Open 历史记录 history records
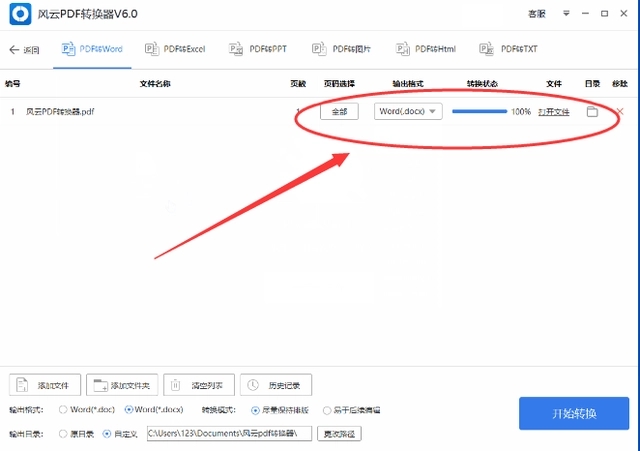 click(x=276, y=385)
